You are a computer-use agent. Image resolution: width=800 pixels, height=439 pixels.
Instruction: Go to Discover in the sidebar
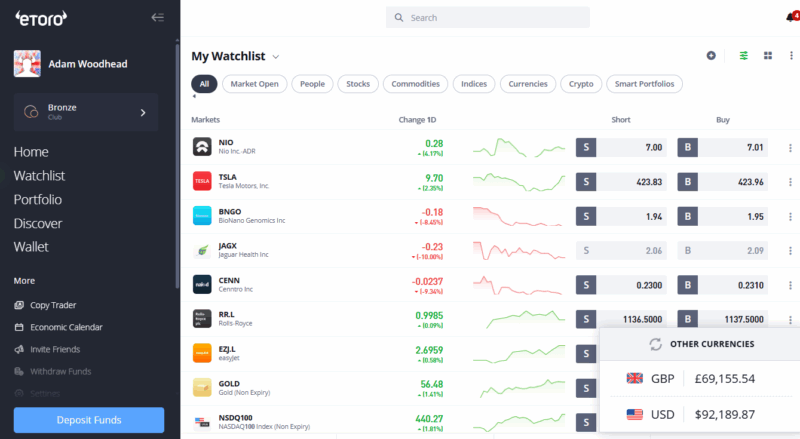point(37,223)
